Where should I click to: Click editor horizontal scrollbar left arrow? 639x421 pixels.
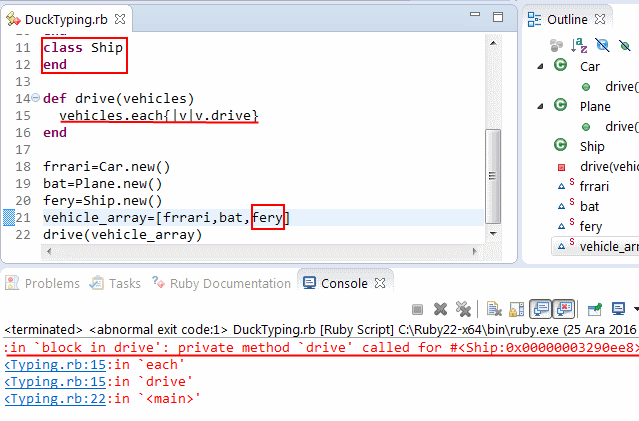49,251
